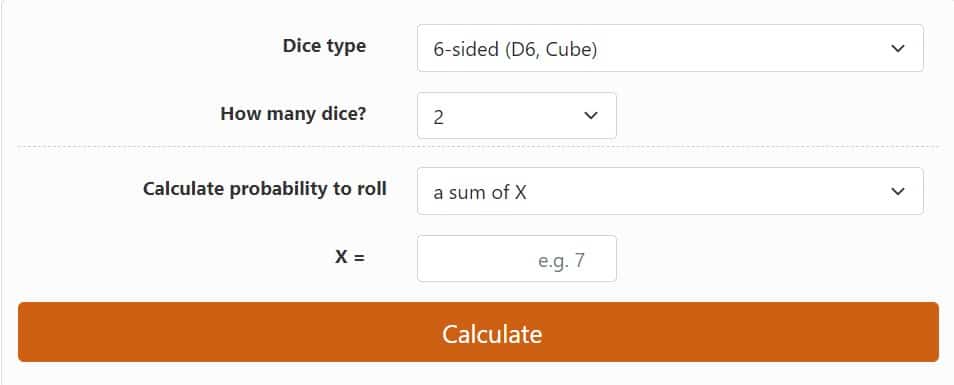Click the 'How many dice?' label

293,114
